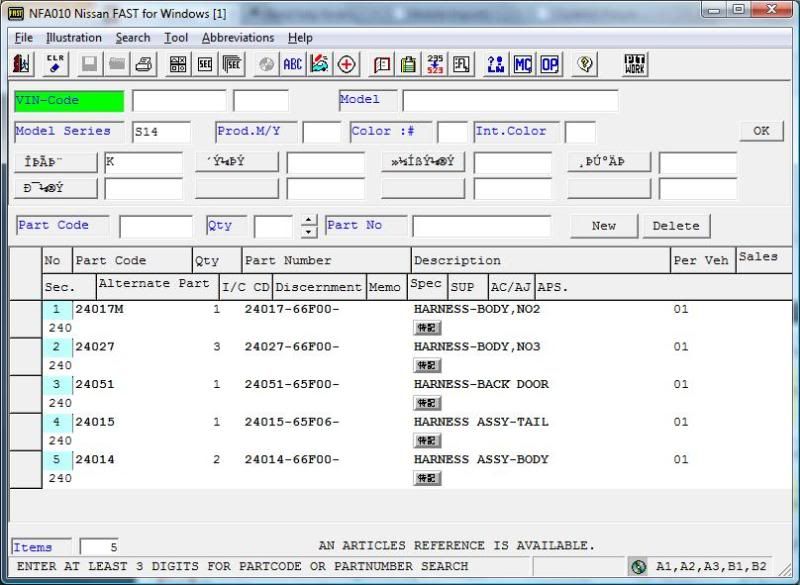This screenshot has height=585, width=800.
Task: Click the green clipboard icon
Action: pyautogui.click(x=408, y=64)
